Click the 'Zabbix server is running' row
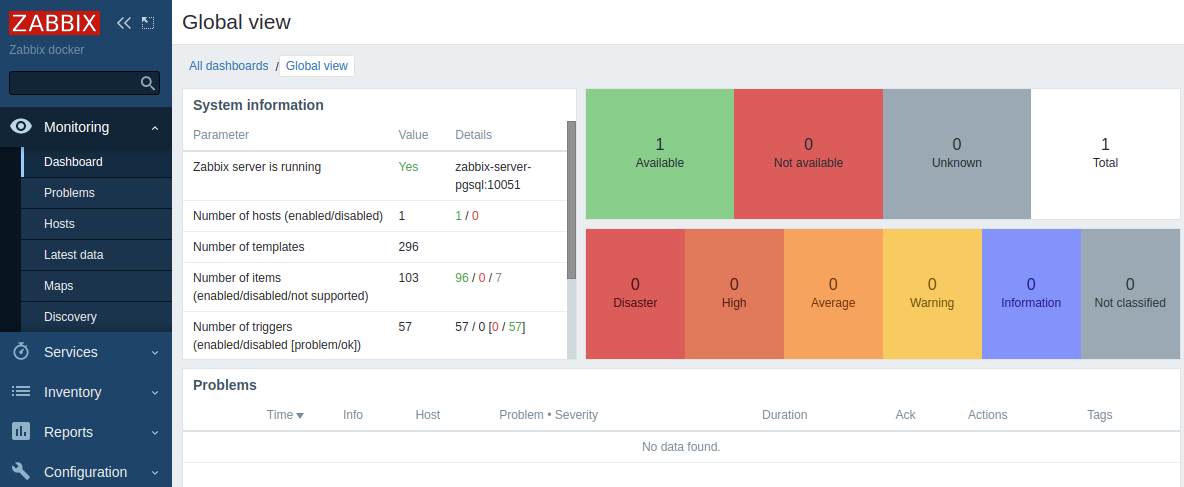The width and height of the screenshot is (1184, 487). click(x=375, y=176)
